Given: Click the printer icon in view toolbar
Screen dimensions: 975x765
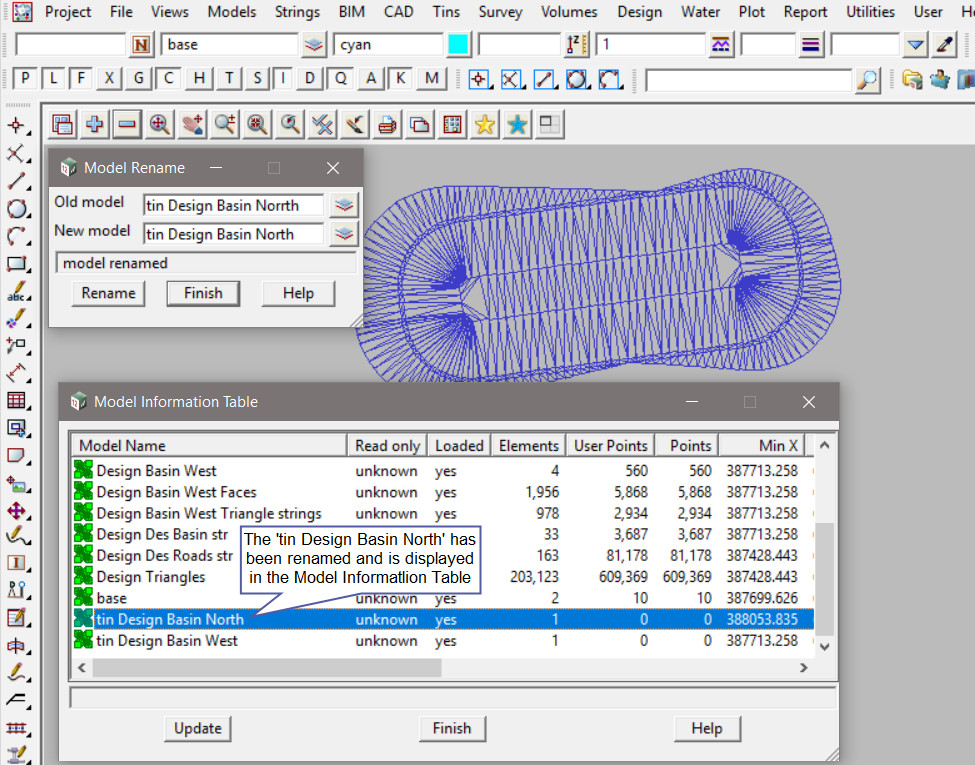Looking at the screenshot, I should (388, 124).
